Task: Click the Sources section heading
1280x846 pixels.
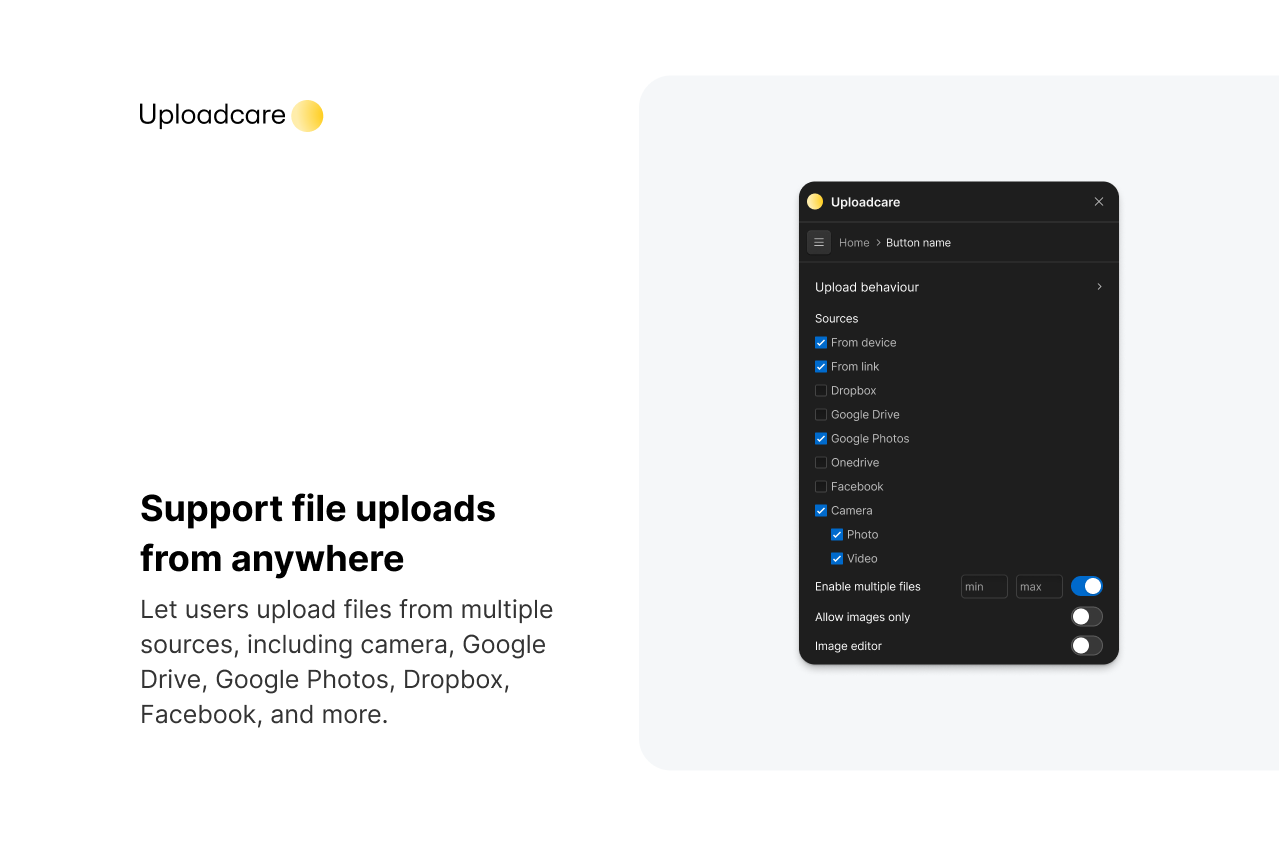Action: 837,319
